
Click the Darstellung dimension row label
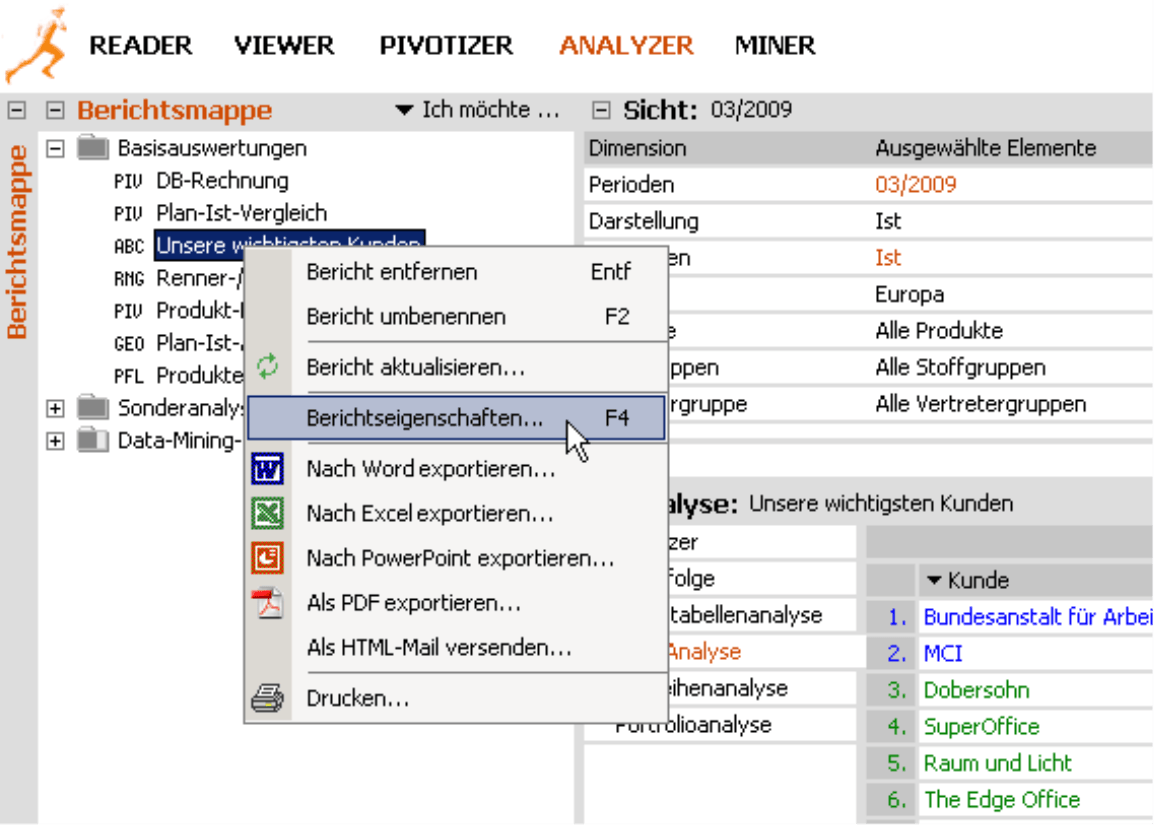click(644, 222)
